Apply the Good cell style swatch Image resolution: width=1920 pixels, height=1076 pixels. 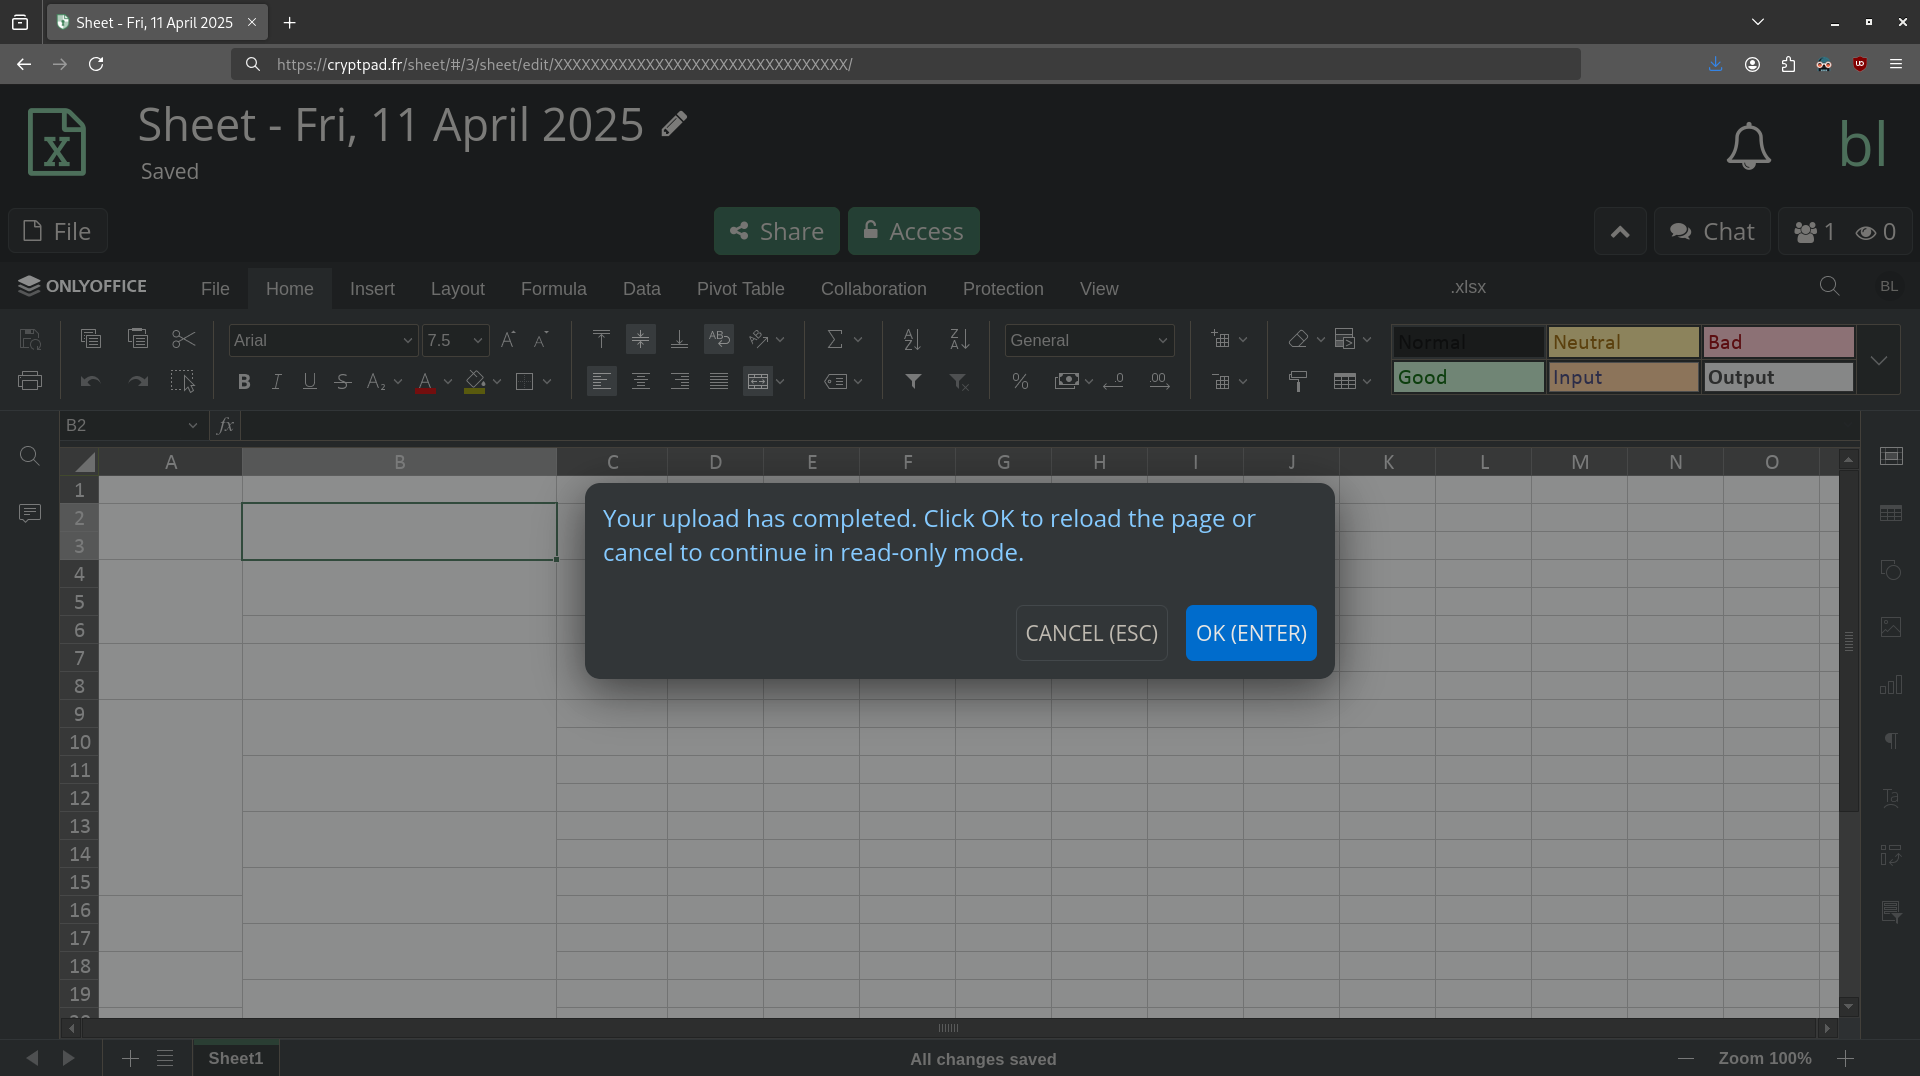pyautogui.click(x=1467, y=377)
